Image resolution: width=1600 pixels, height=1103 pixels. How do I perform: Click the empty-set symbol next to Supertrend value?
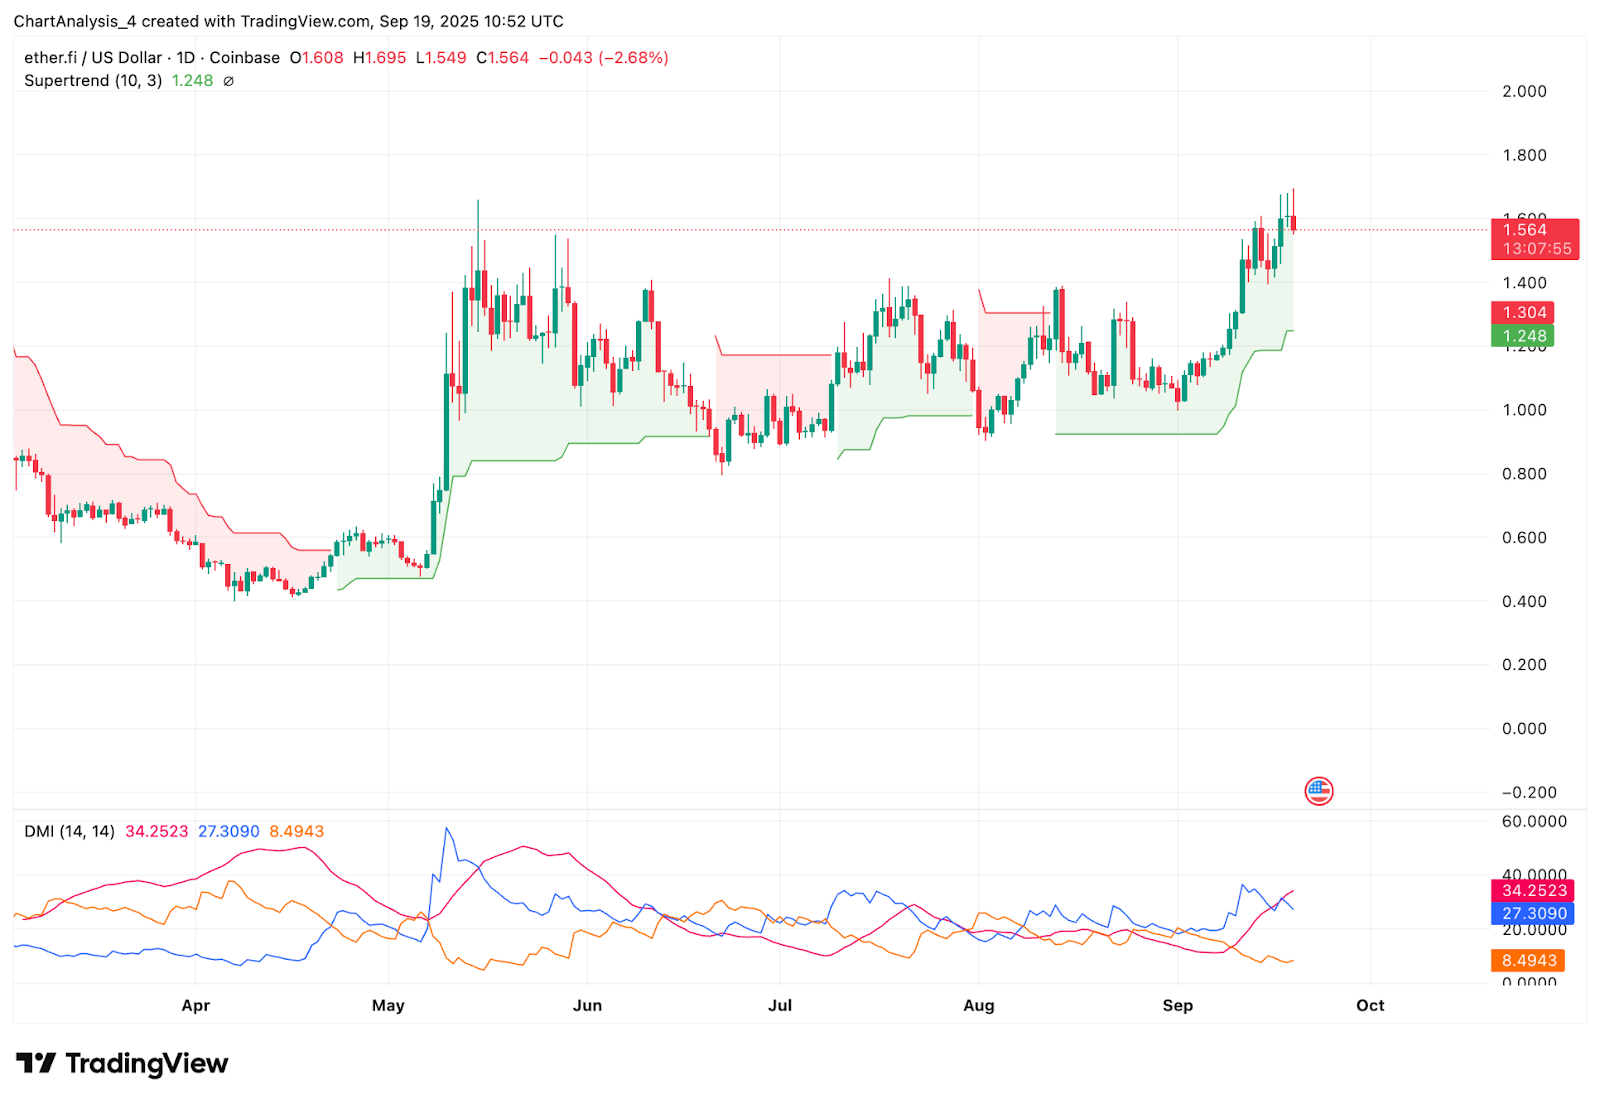pos(228,81)
